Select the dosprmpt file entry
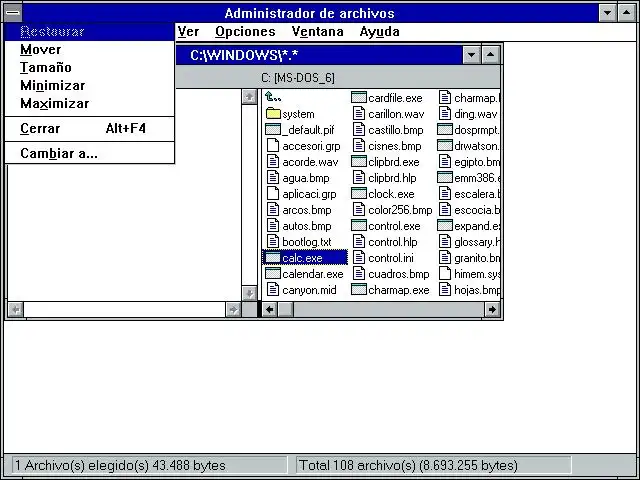This screenshot has width=640, height=480. click(469, 130)
